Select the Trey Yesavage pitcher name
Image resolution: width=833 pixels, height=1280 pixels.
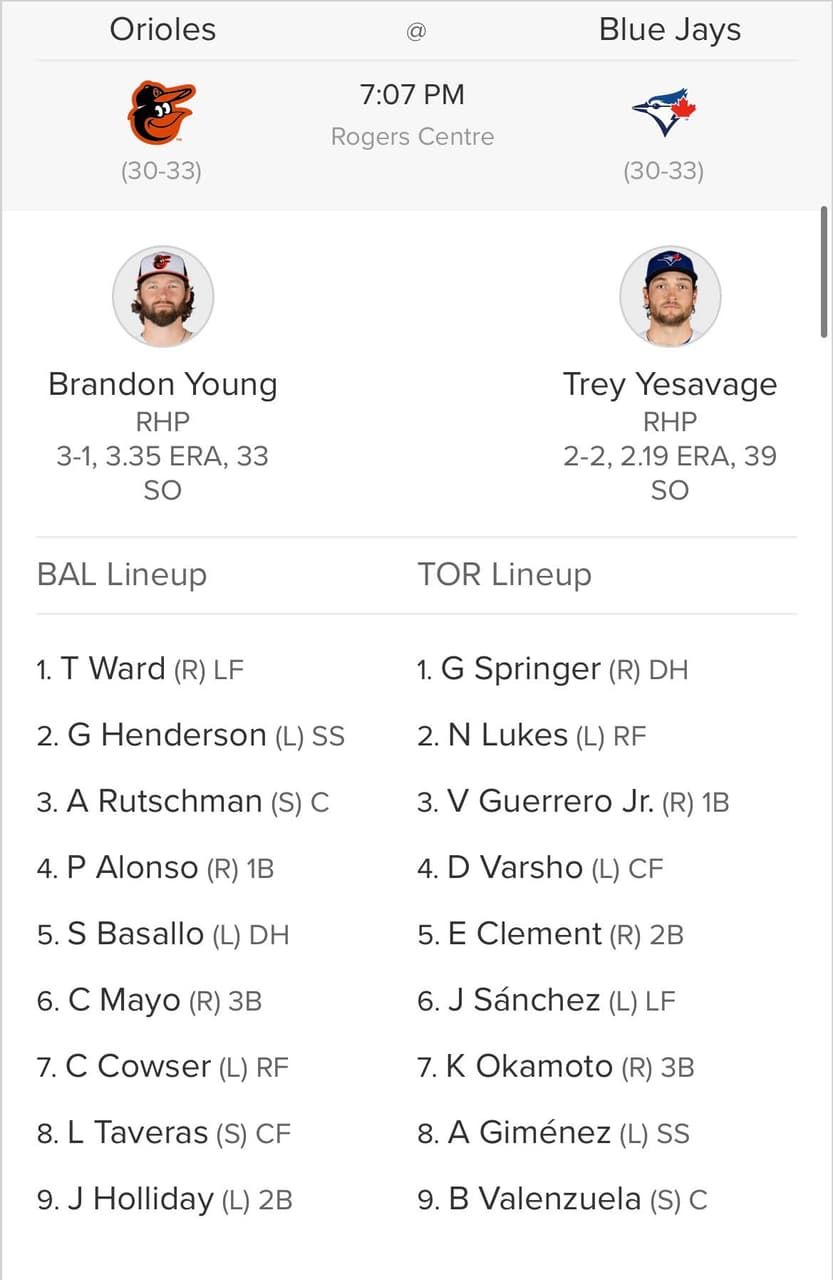pyautogui.click(x=670, y=384)
